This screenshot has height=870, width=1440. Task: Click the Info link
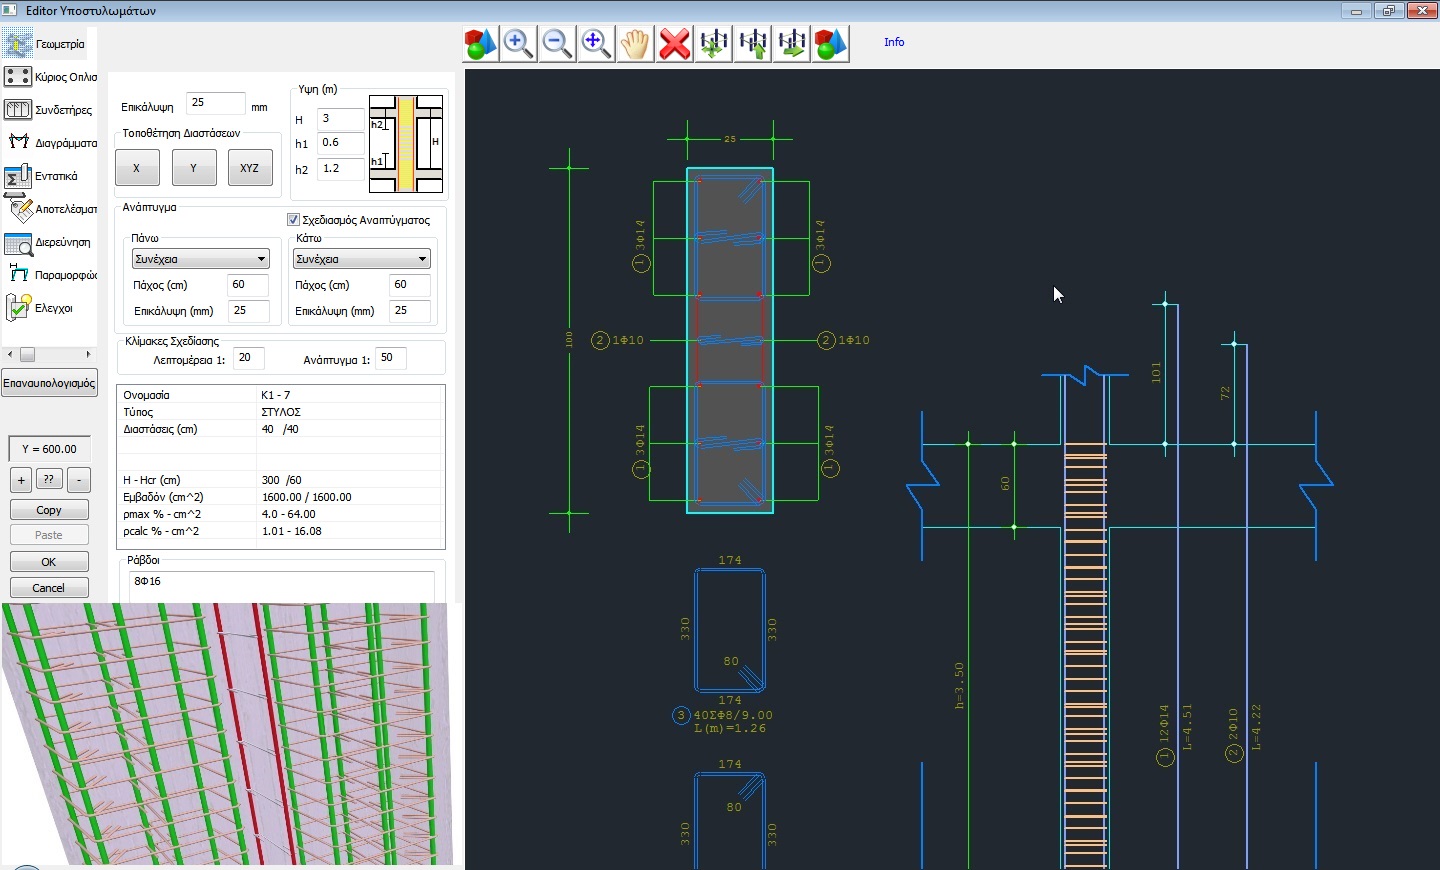894,42
